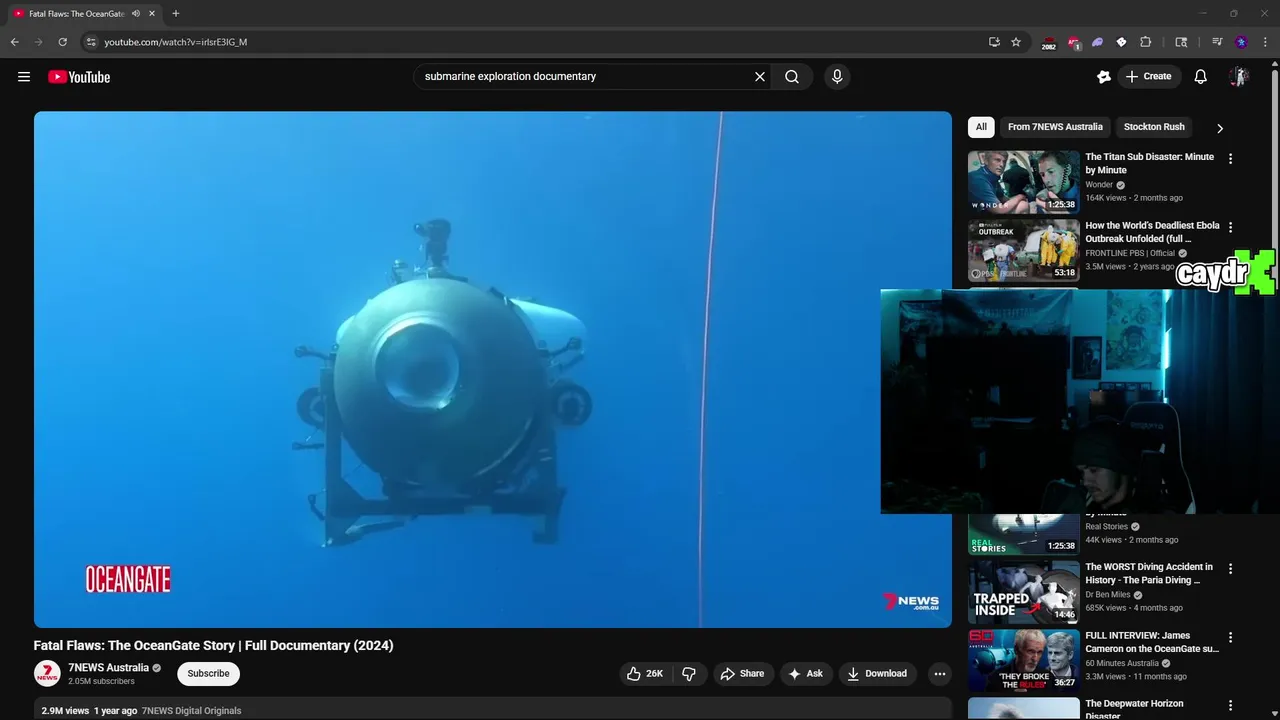Select the Stockton Rush chip
The width and height of the screenshot is (1280, 720).
coord(1154,127)
